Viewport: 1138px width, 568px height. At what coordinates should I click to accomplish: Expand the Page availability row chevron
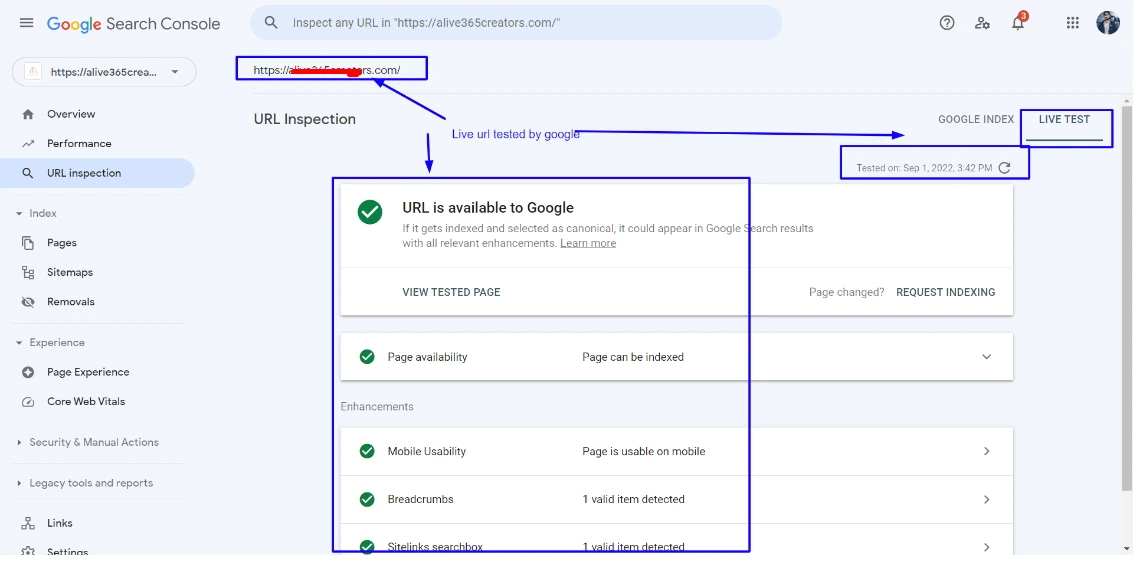(986, 357)
